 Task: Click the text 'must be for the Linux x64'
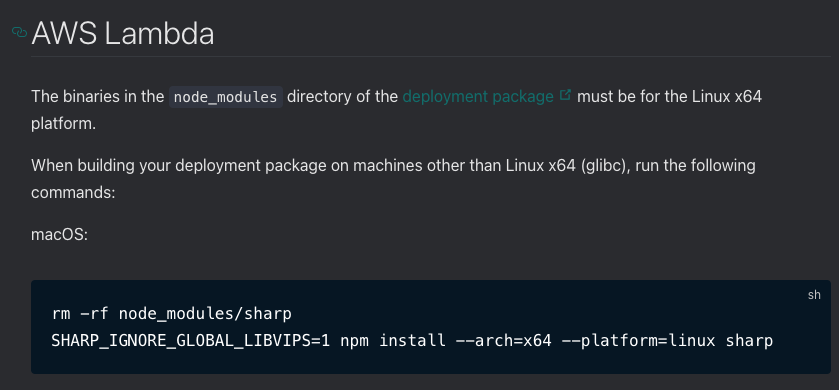[669, 97]
